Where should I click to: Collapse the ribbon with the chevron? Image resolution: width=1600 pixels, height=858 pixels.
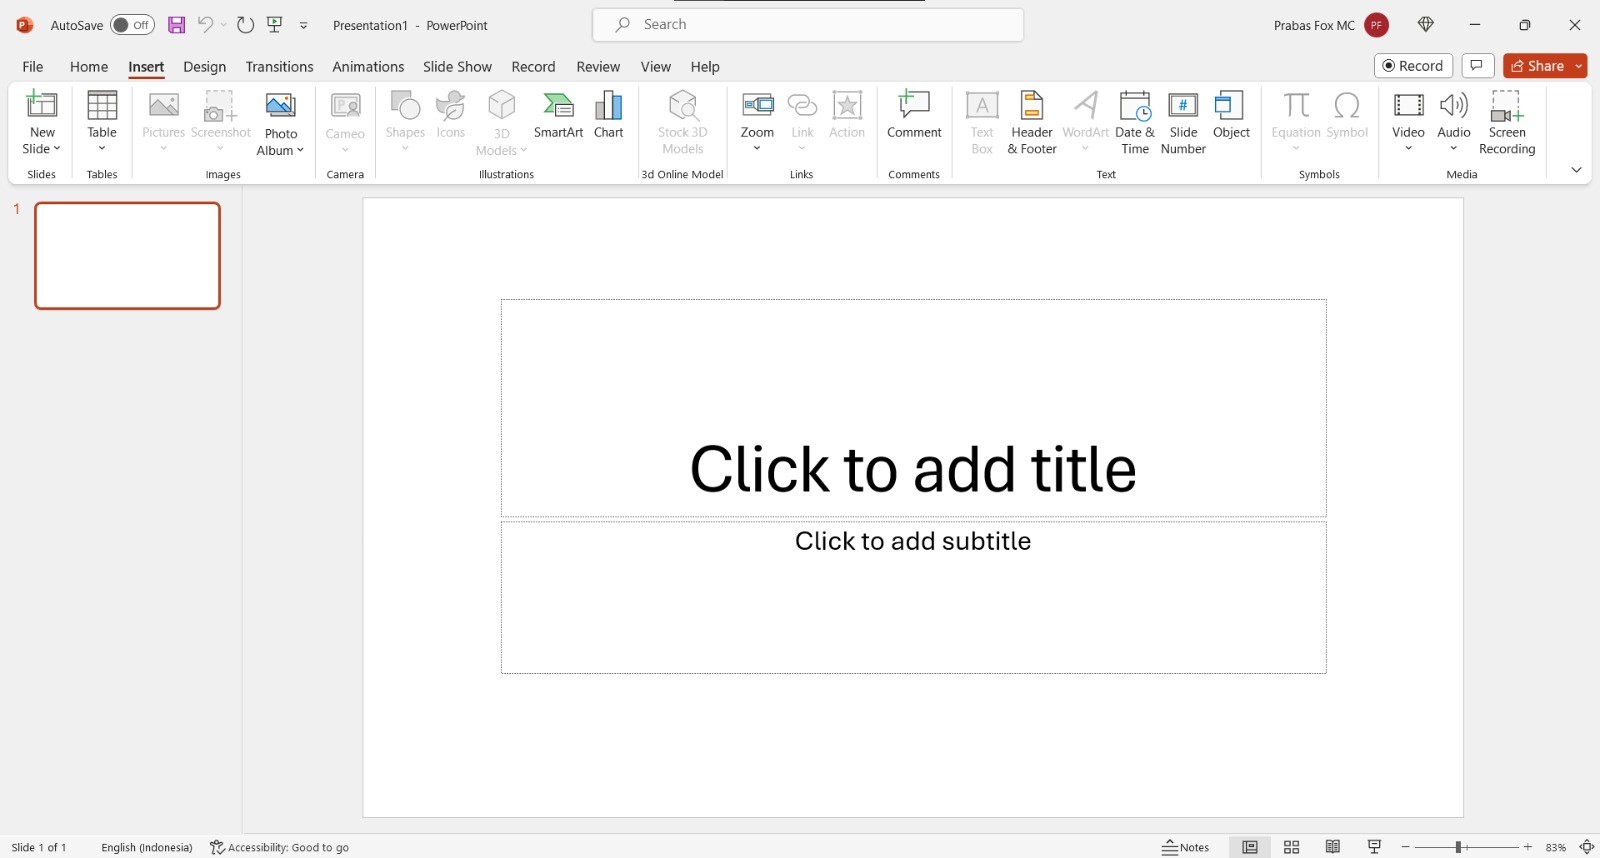coord(1576,170)
